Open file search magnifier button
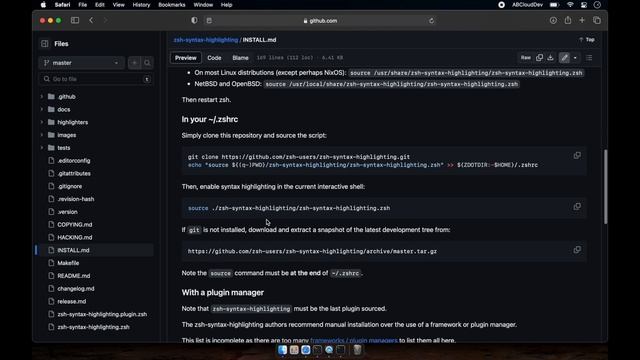 click(x=147, y=63)
